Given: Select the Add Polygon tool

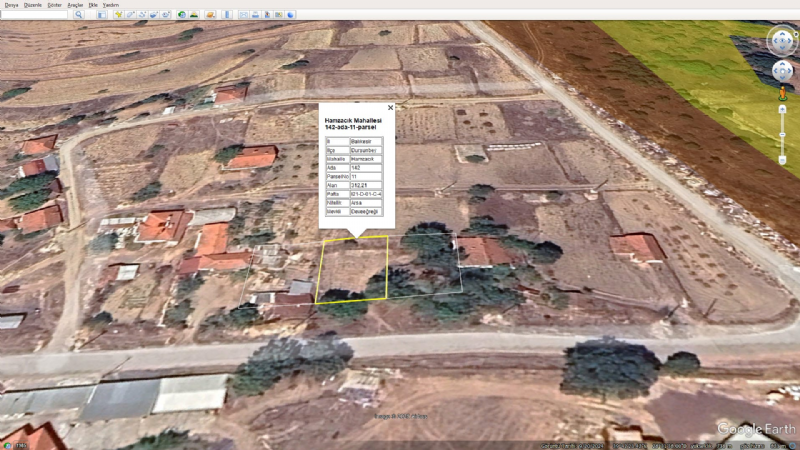Looking at the screenshot, I should [130, 15].
